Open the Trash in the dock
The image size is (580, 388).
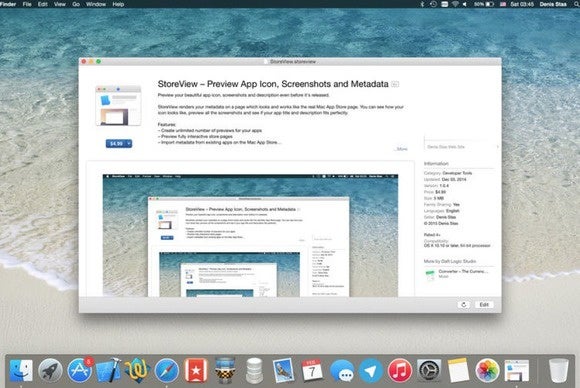pos(559,370)
